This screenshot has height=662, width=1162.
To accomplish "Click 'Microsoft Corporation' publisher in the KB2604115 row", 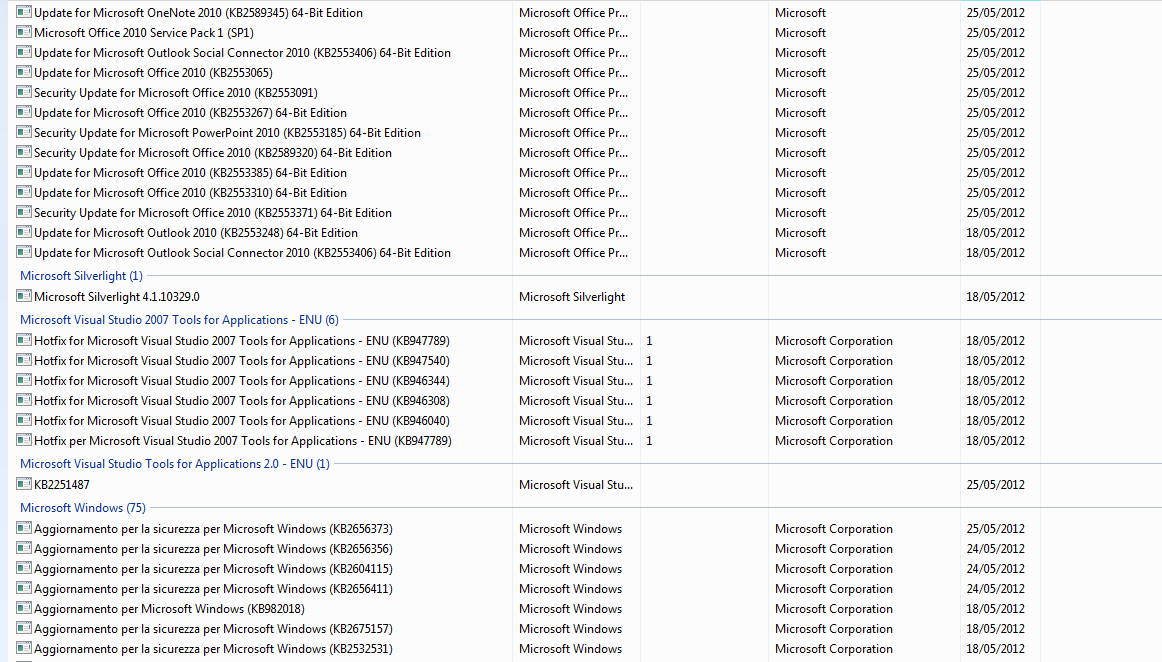I will [x=834, y=569].
